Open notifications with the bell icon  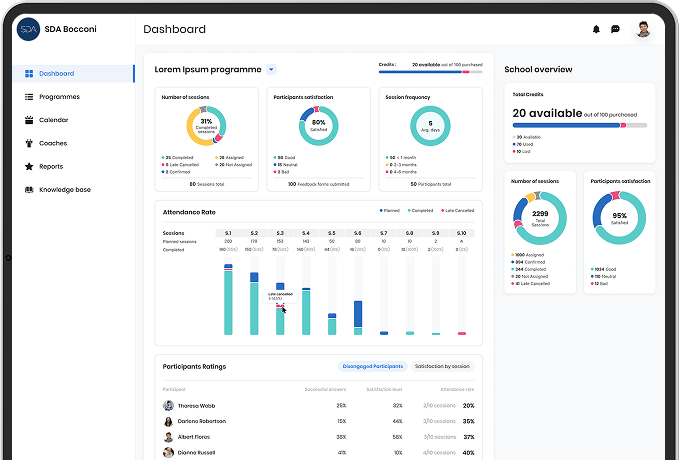click(x=597, y=30)
